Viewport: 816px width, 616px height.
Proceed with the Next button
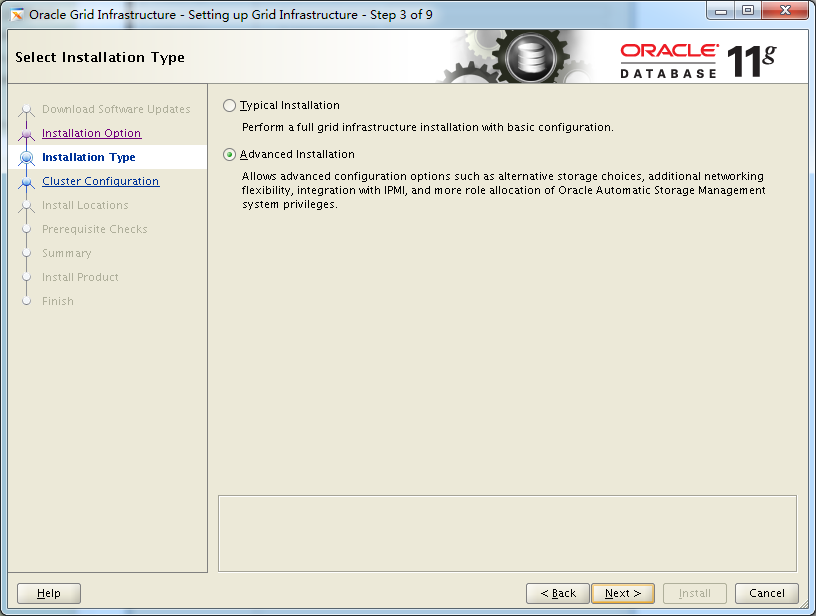pyautogui.click(x=623, y=593)
